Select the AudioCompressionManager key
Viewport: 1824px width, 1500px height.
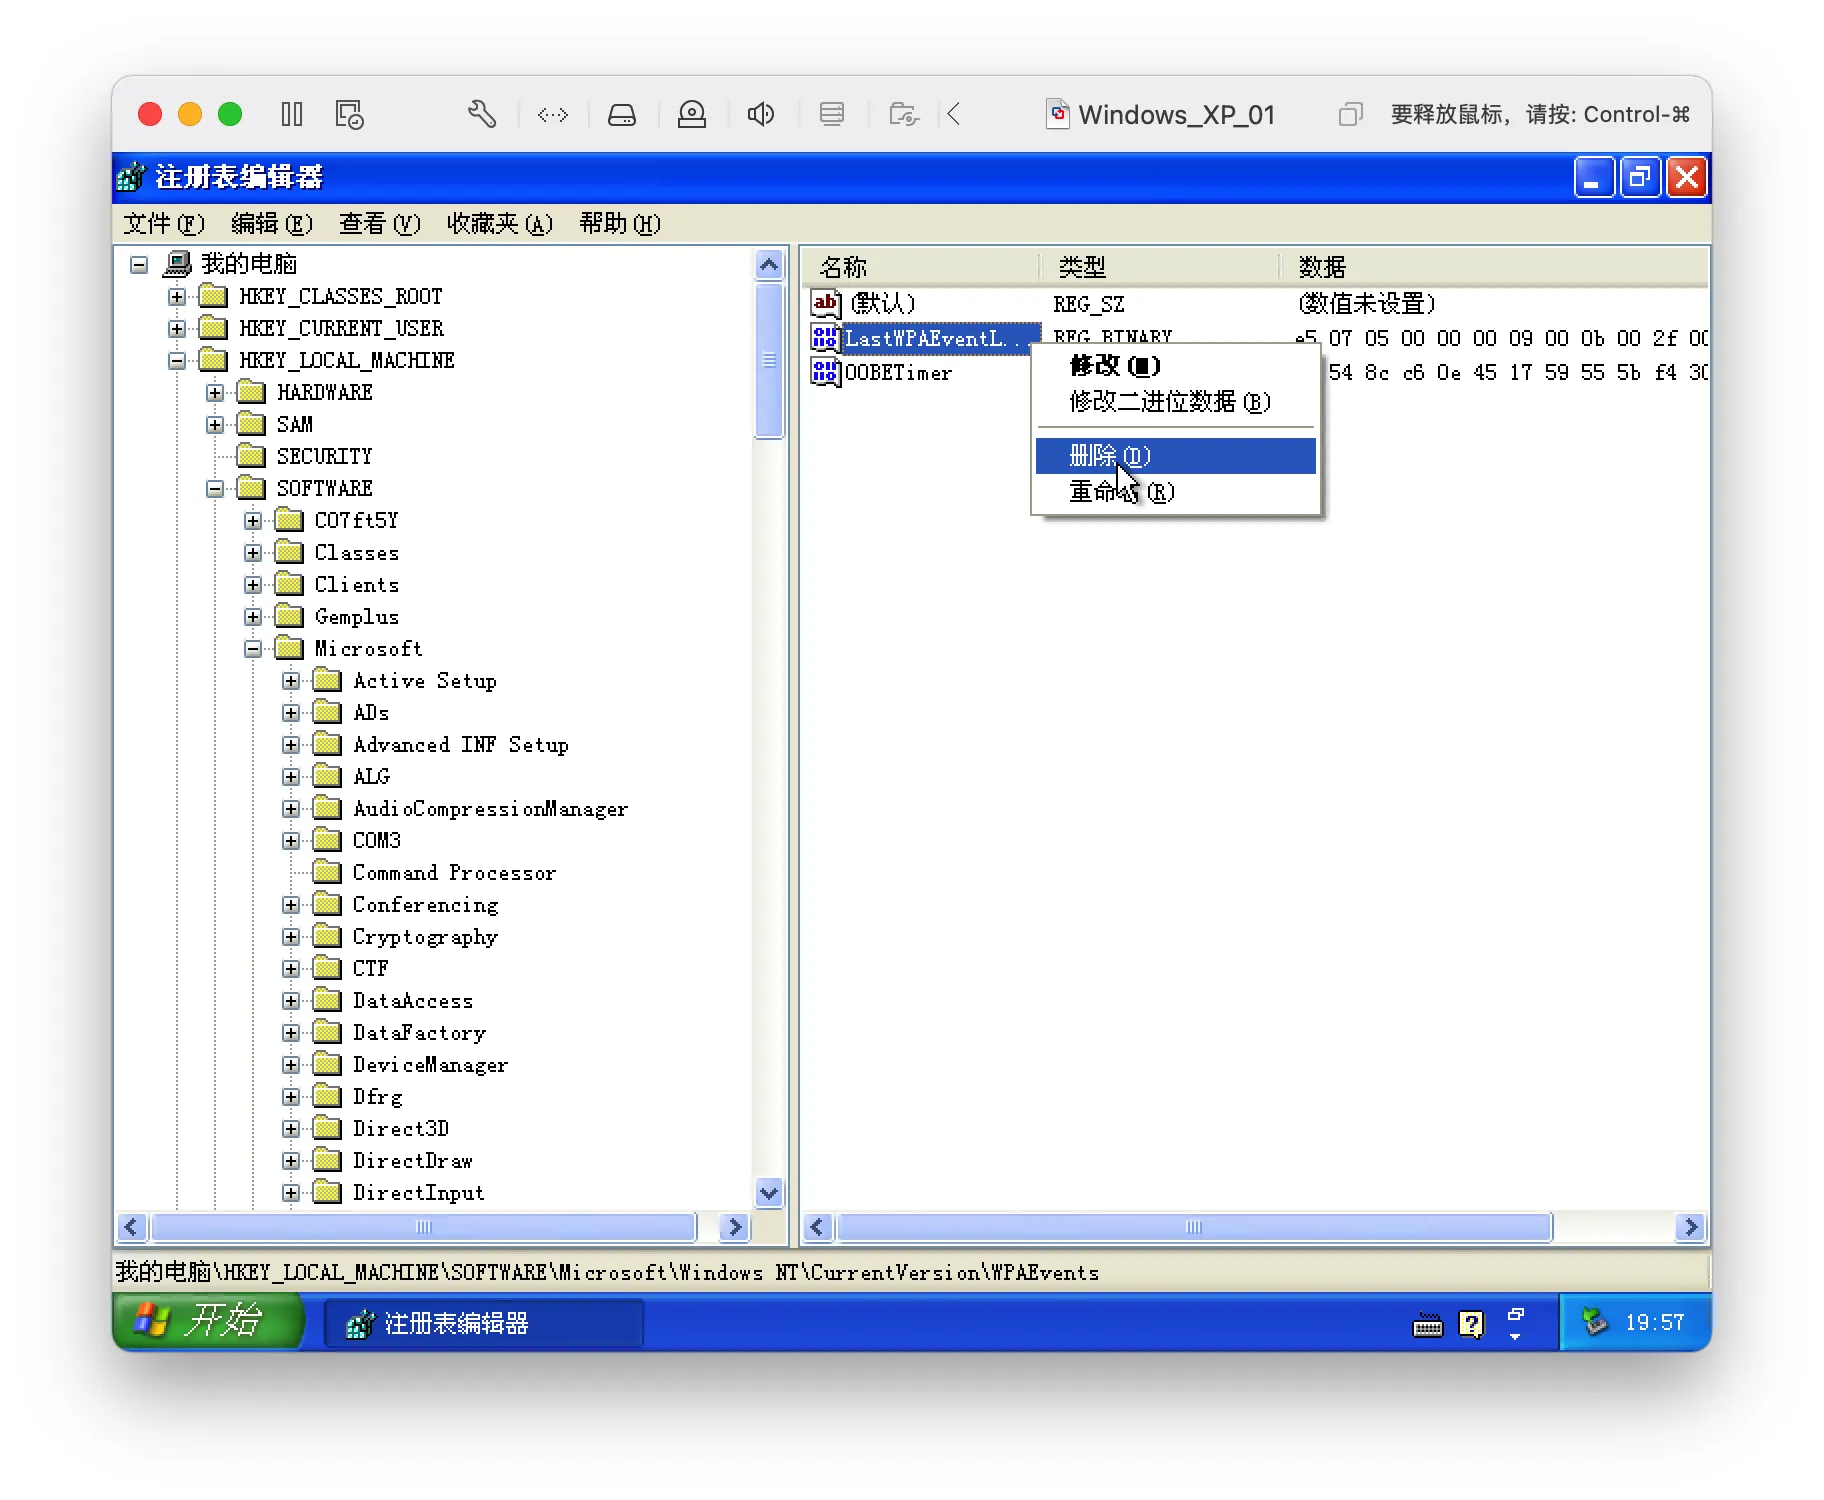coord(490,809)
